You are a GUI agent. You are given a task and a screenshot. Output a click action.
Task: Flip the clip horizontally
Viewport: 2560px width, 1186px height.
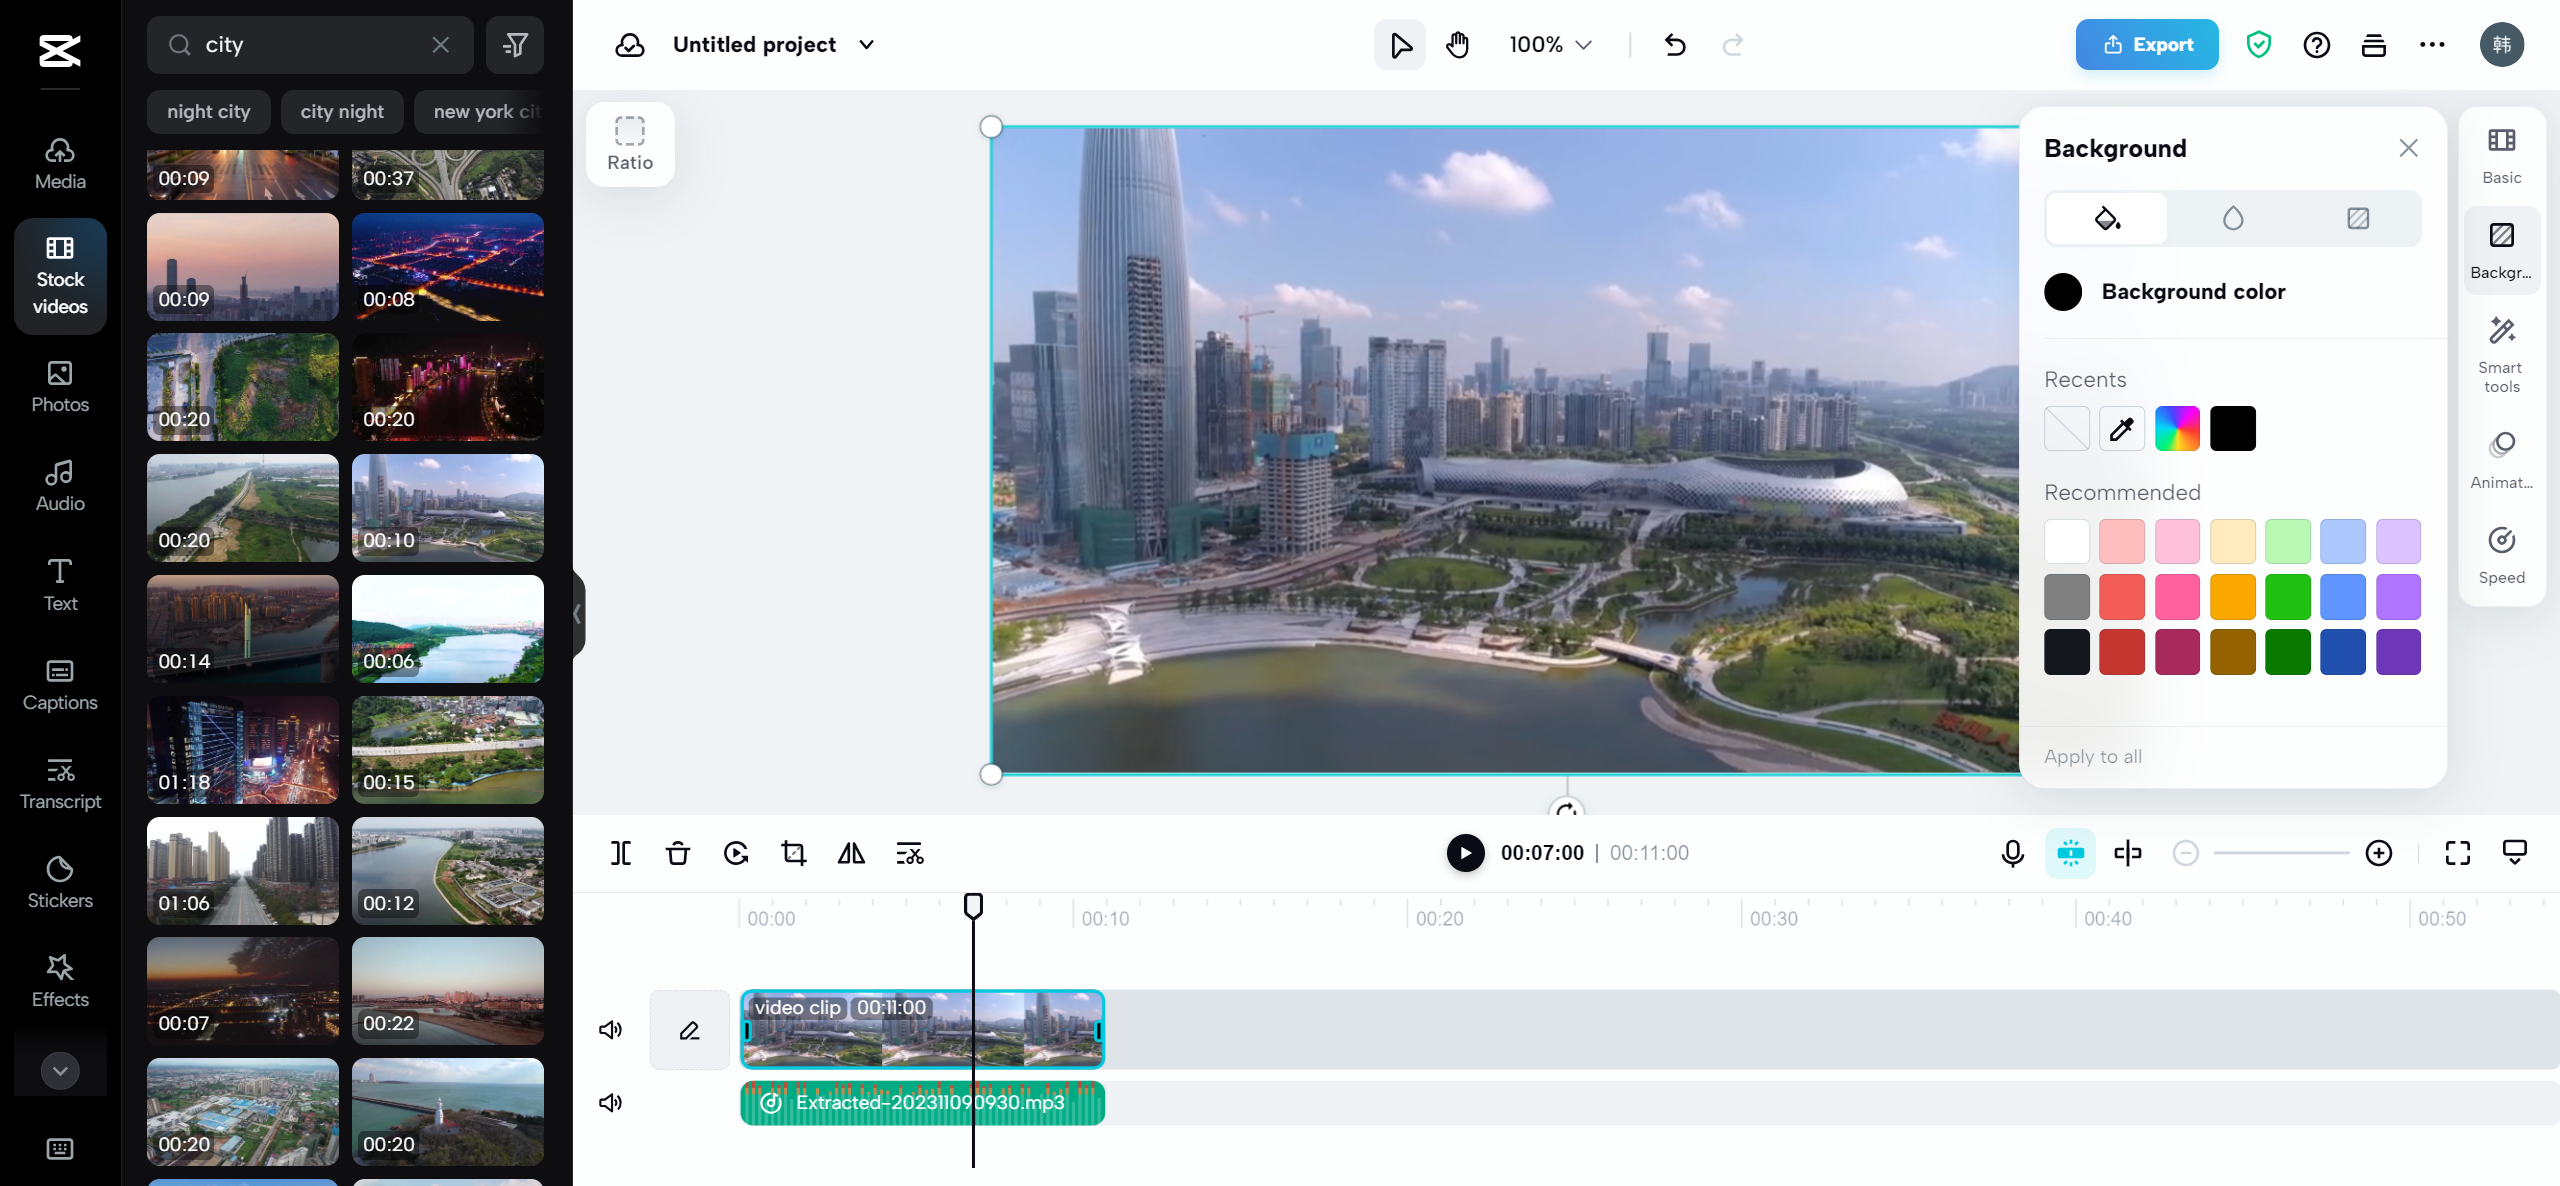point(851,853)
